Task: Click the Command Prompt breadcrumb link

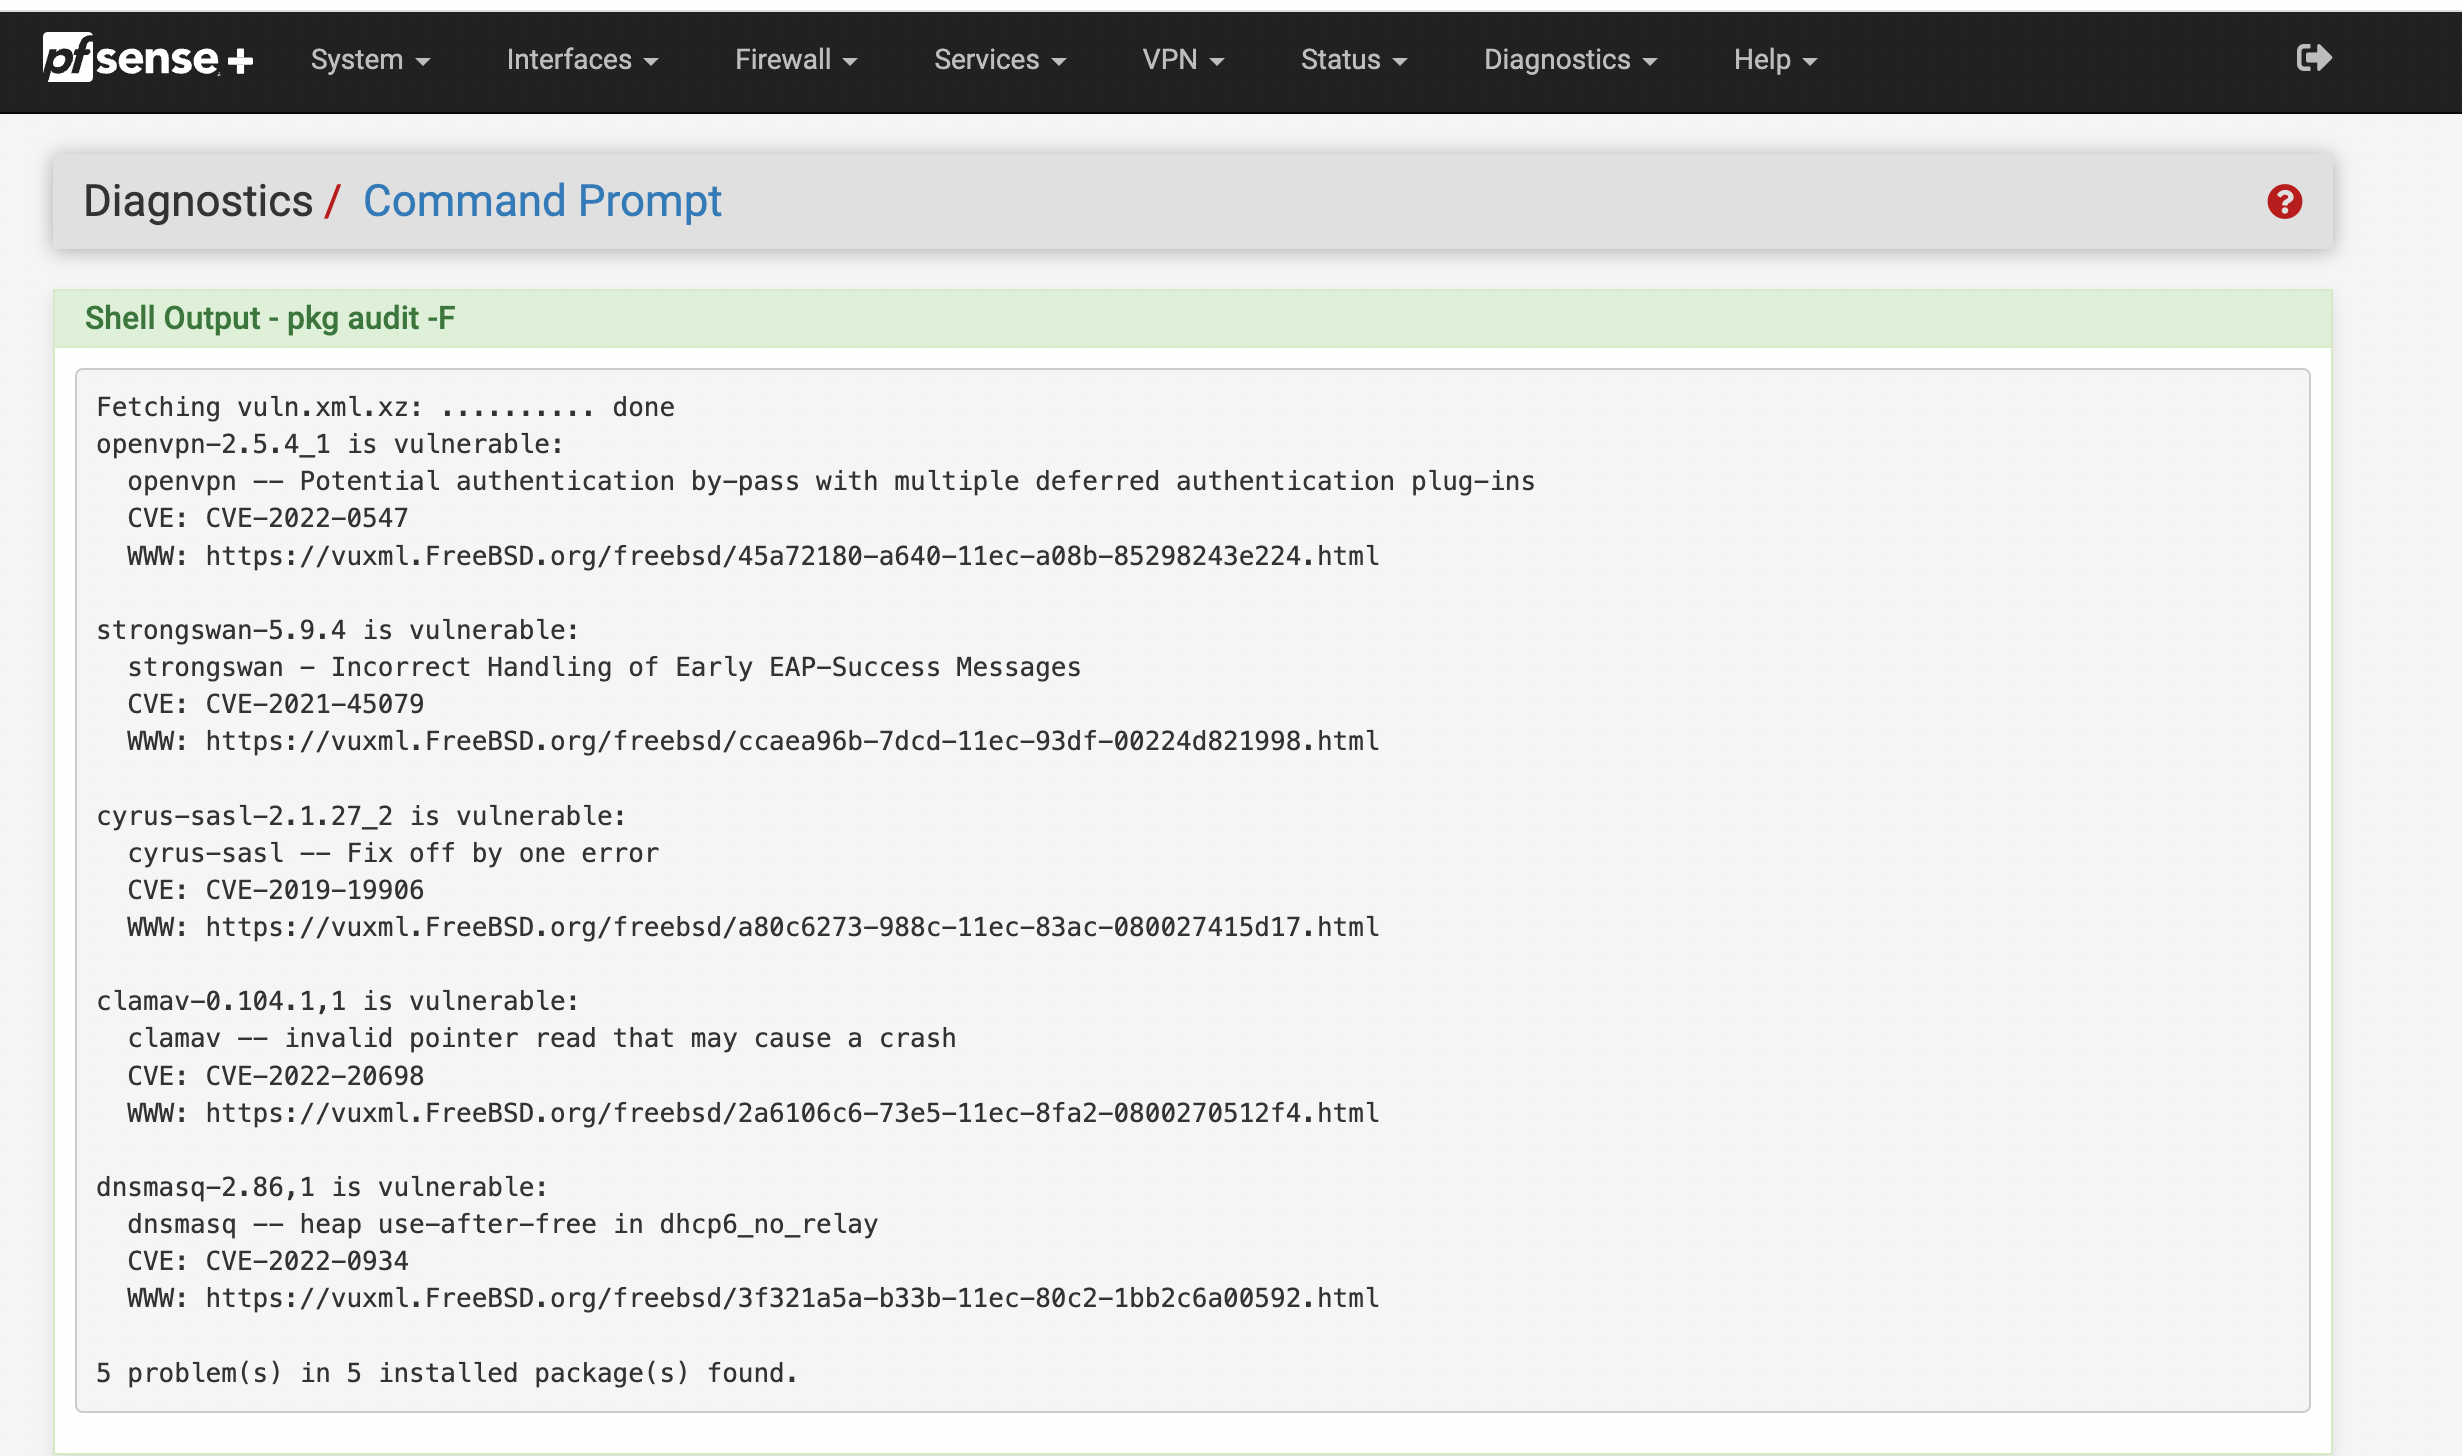Action: pos(541,201)
